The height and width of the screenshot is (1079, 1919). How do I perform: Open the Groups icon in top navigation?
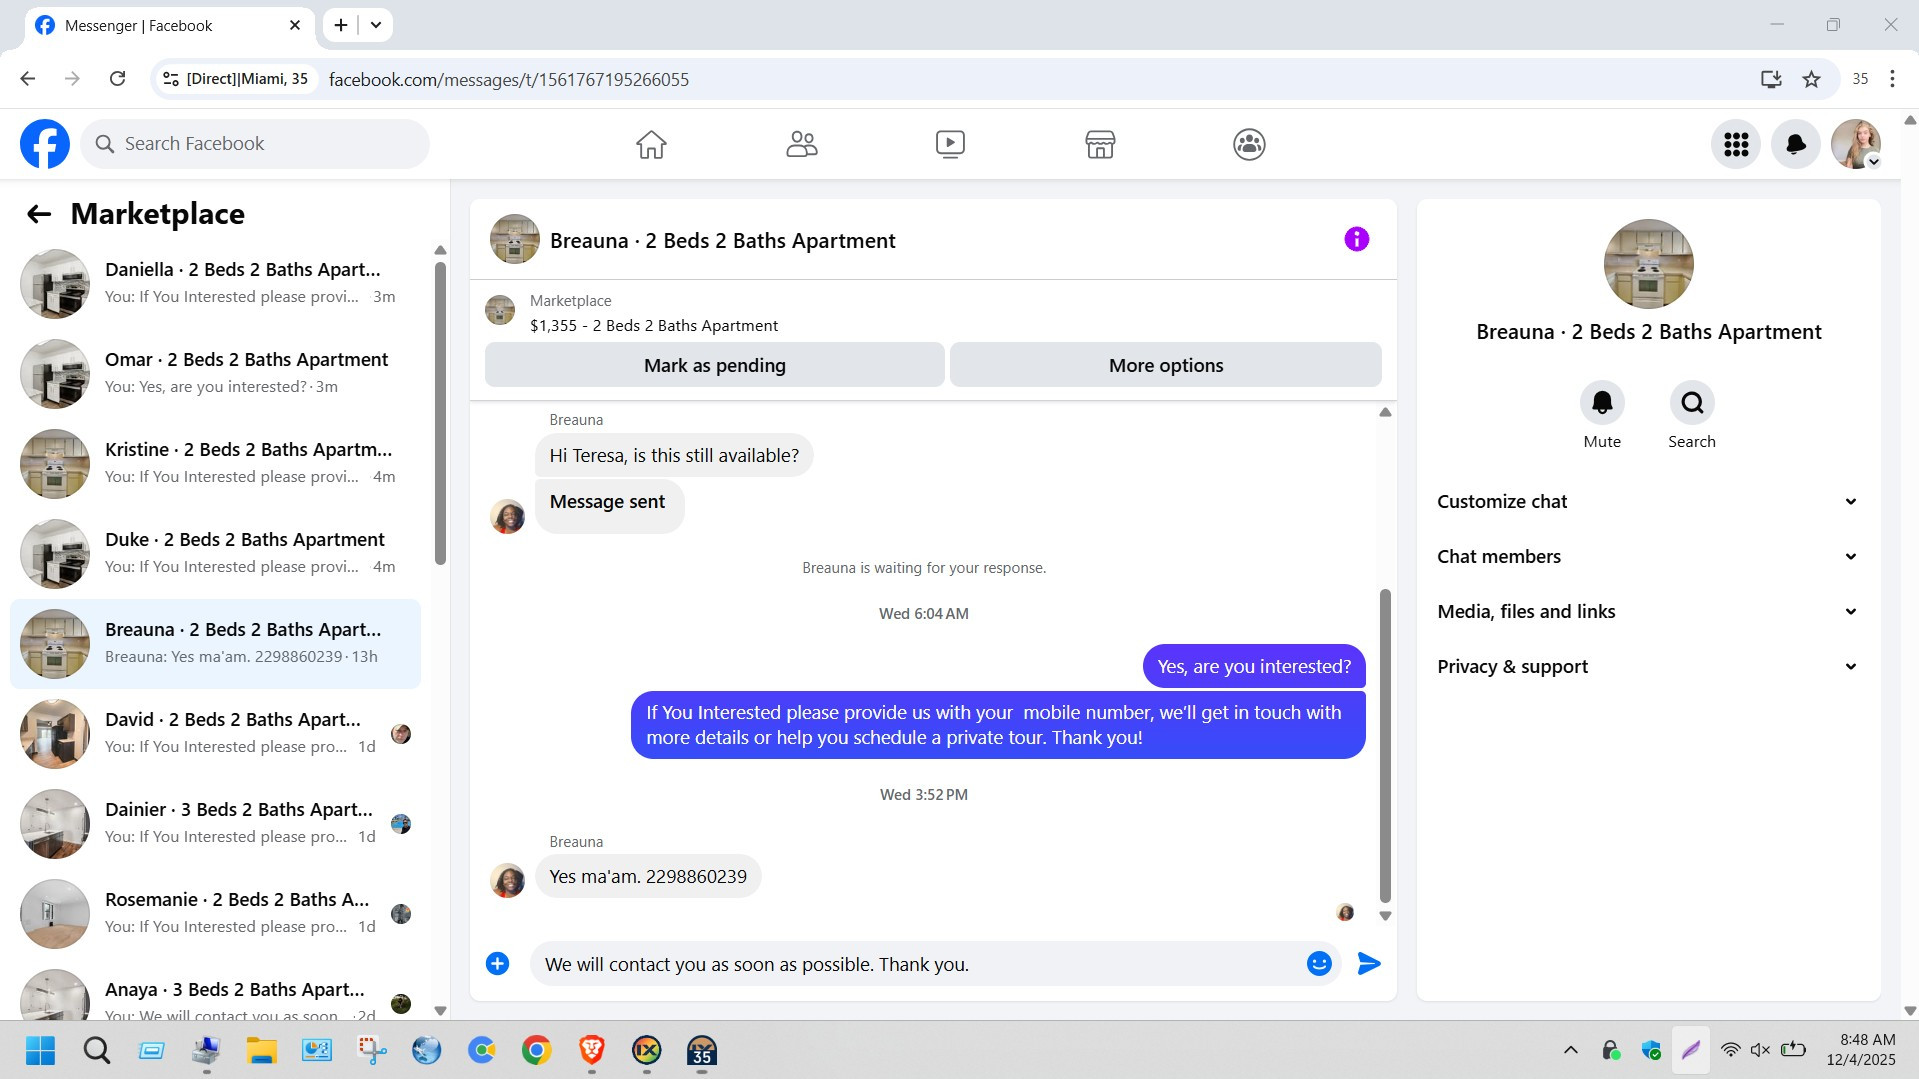click(1249, 144)
